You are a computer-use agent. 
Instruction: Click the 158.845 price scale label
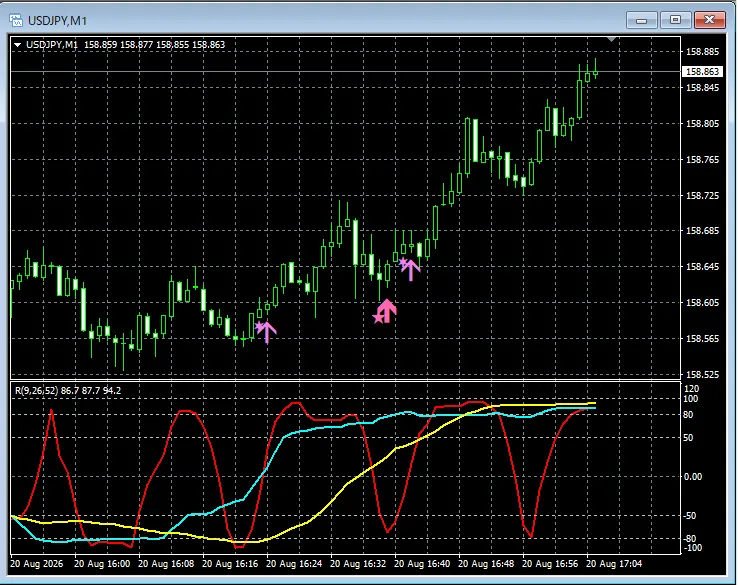(702, 88)
